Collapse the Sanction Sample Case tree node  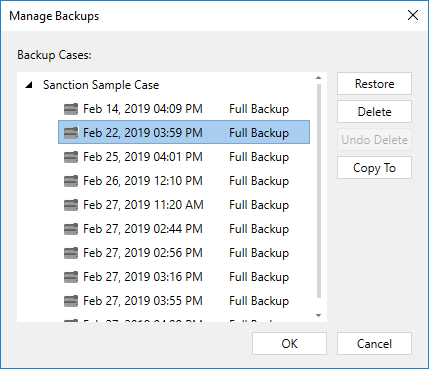click(x=29, y=85)
